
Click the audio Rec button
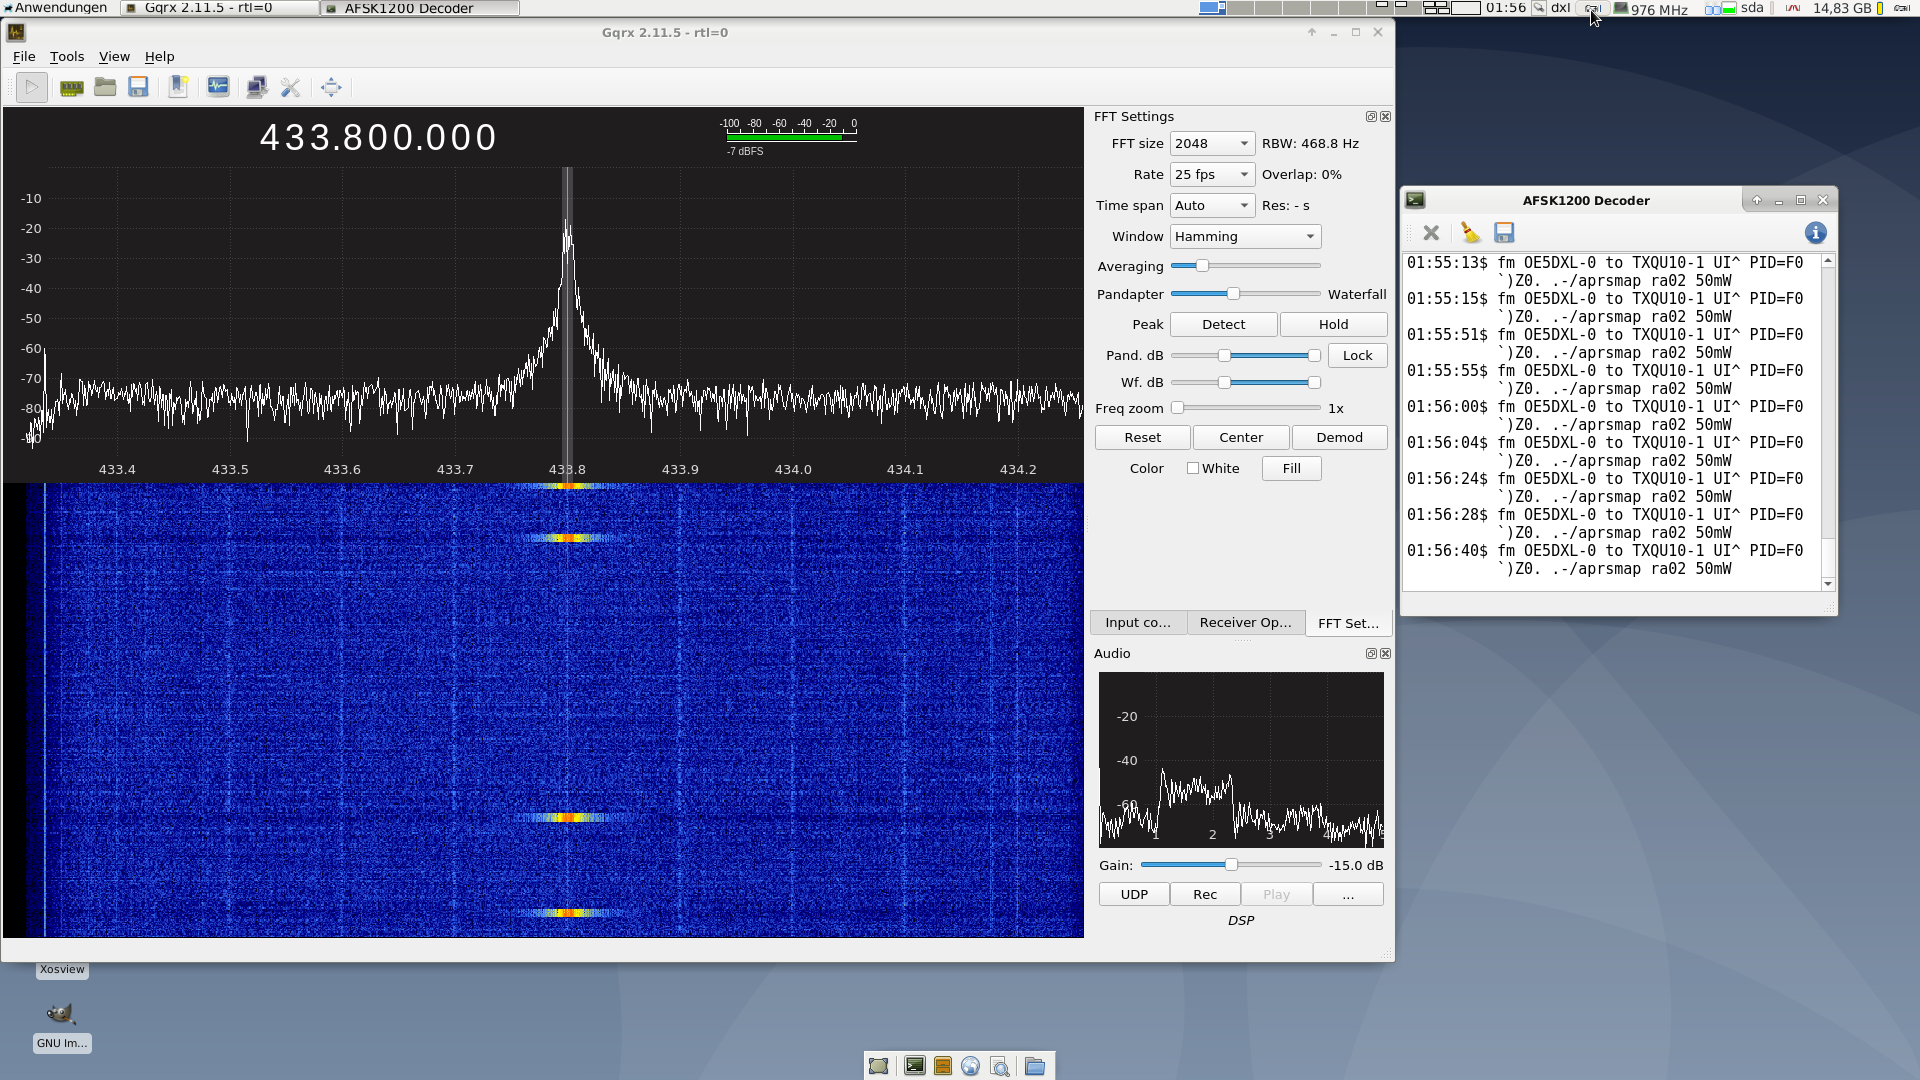1206,895
